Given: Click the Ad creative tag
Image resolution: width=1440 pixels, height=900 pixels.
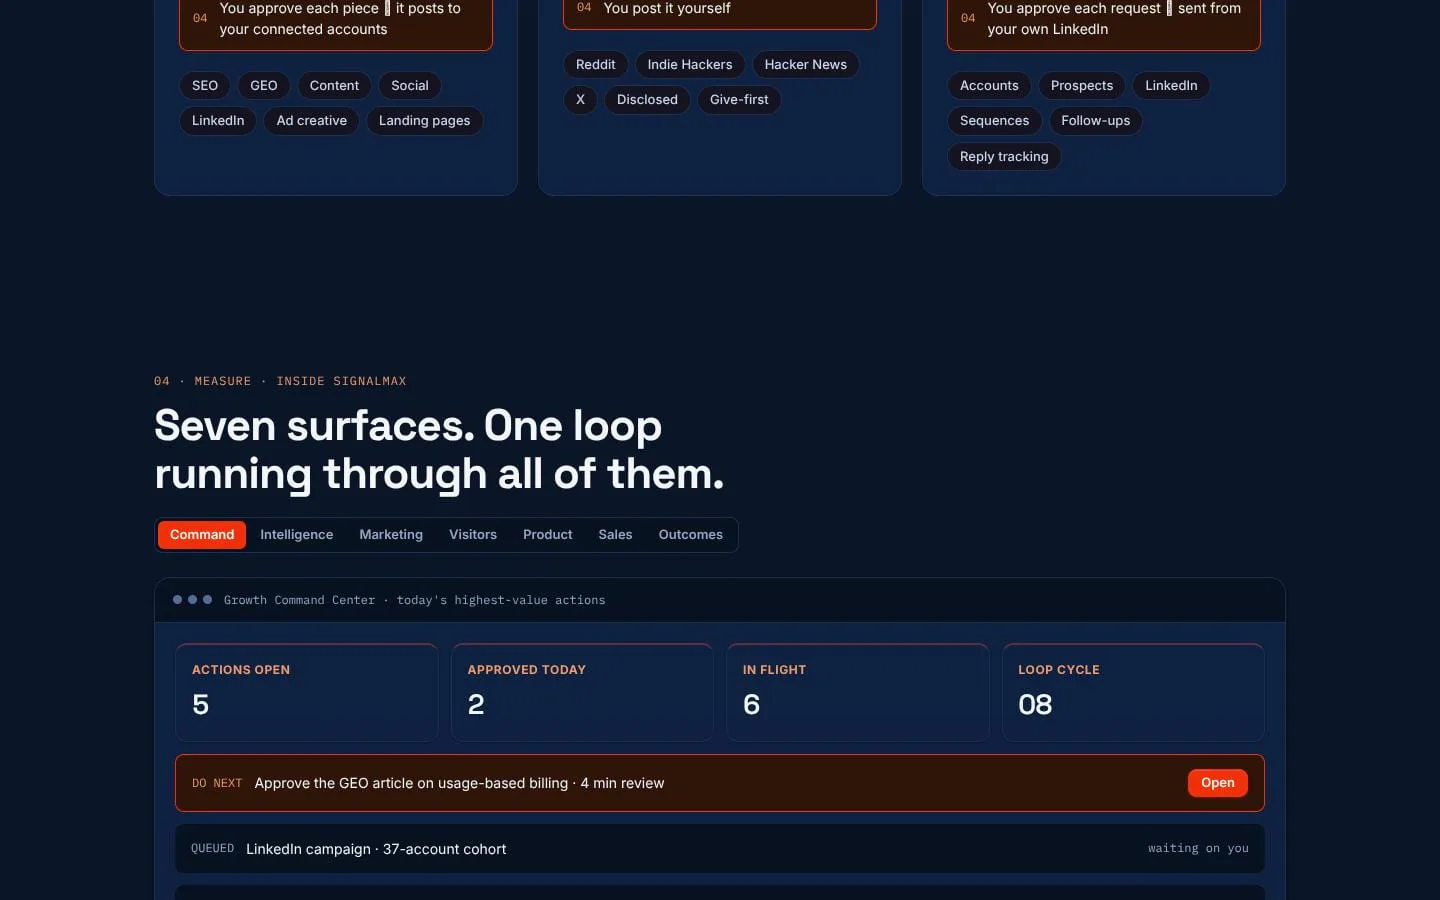Looking at the screenshot, I should pyautogui.click(x=312, y=121).
